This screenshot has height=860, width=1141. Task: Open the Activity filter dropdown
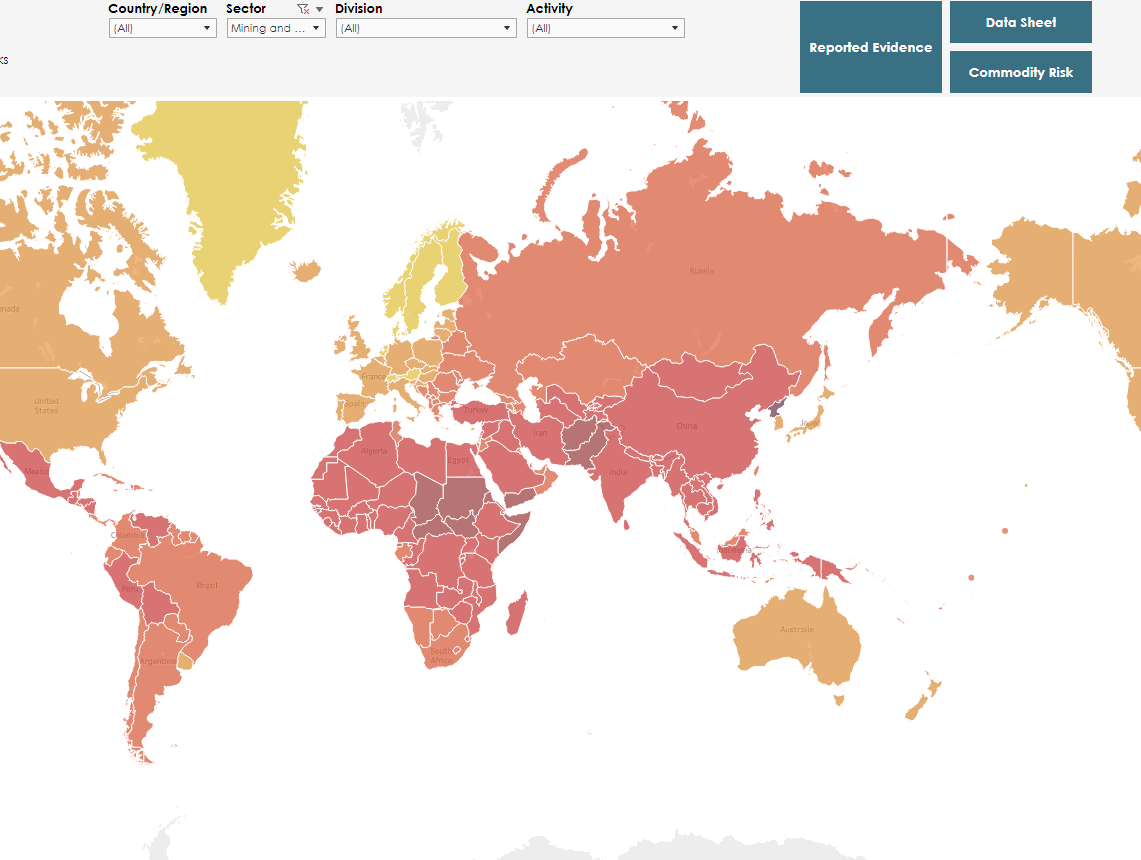(605, 28)
